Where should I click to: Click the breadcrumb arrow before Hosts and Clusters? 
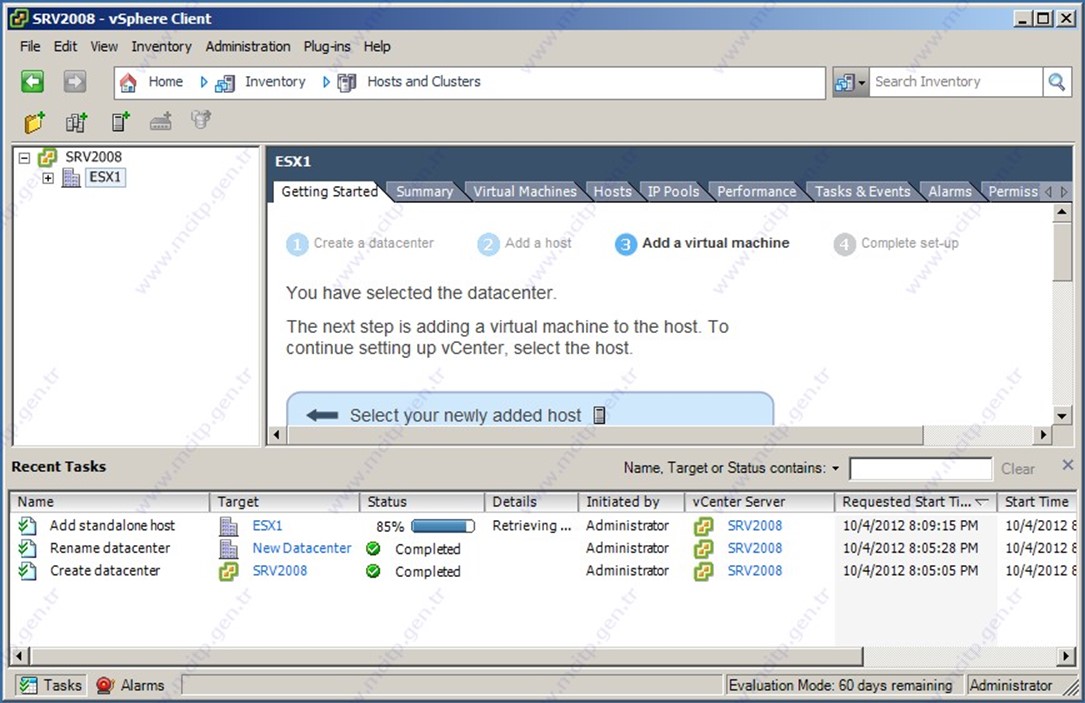(326, 82)
